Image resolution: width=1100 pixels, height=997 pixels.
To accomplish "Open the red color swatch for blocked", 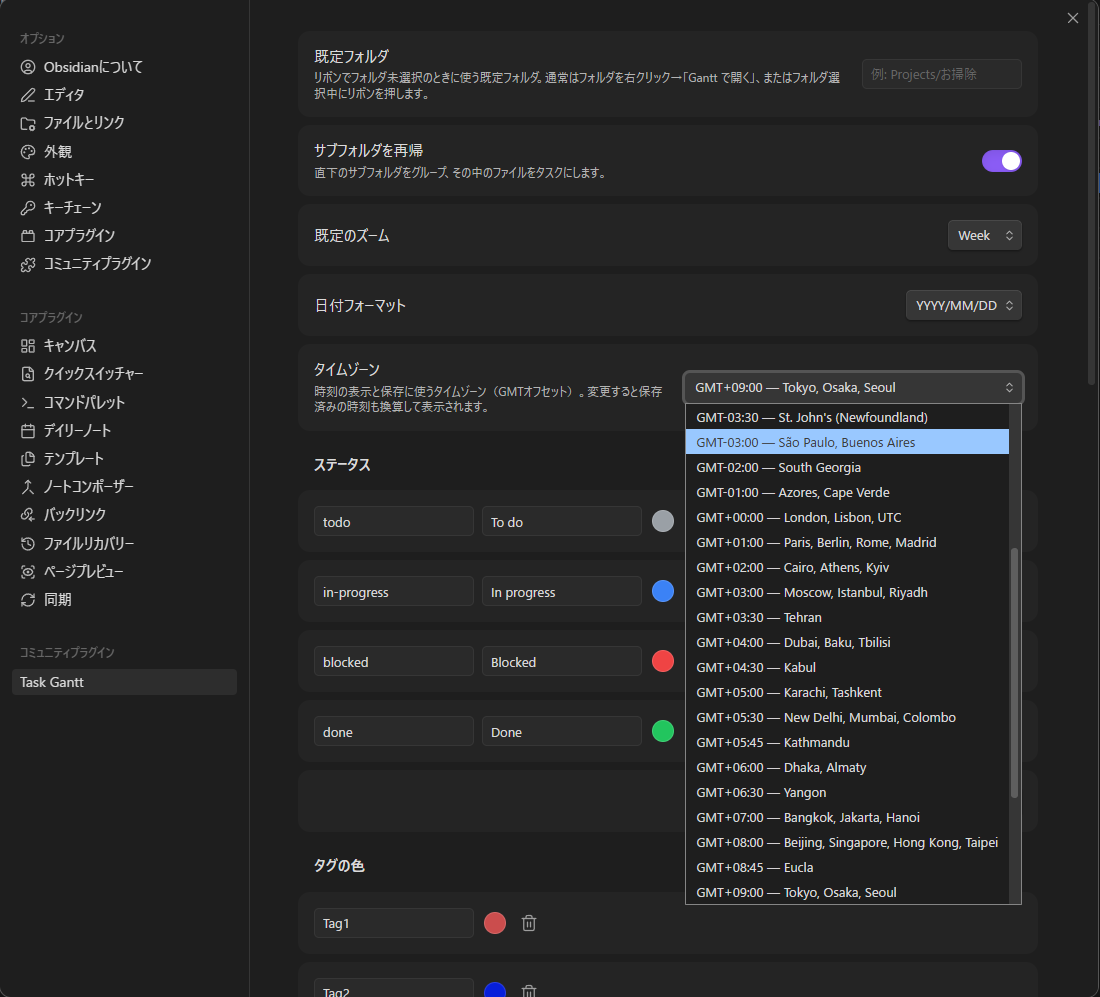I will 663,662.
